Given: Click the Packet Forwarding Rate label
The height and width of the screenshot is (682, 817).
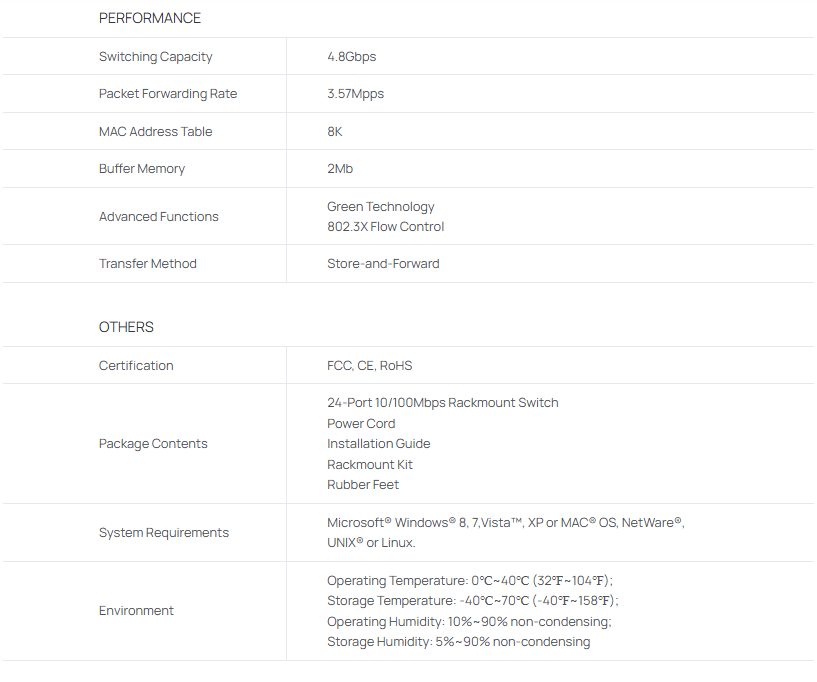Looking at the screenshot, I should point(168,94).
